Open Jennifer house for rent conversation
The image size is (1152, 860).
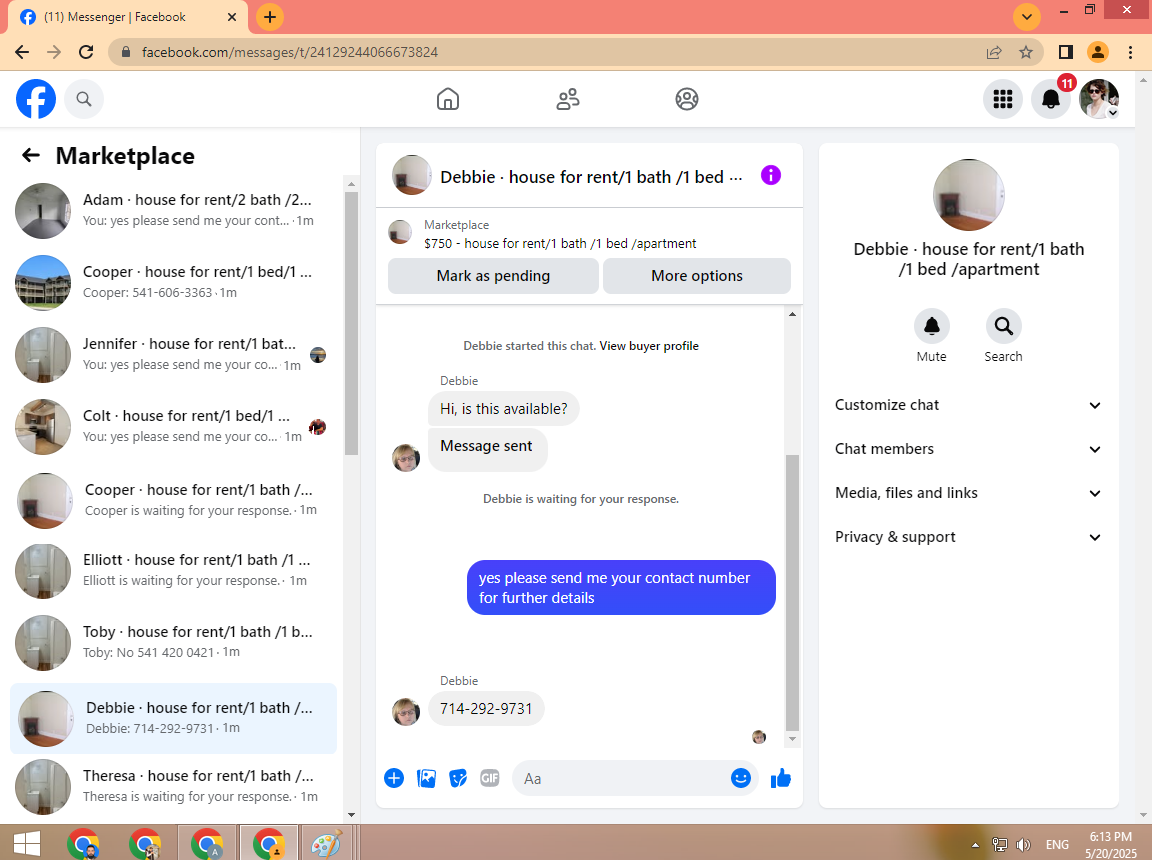click(173, 354)
